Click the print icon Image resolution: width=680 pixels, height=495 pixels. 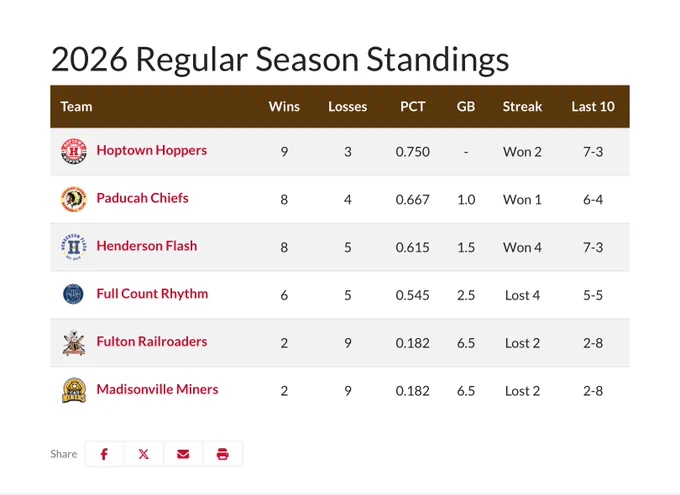tap(222, 454)
